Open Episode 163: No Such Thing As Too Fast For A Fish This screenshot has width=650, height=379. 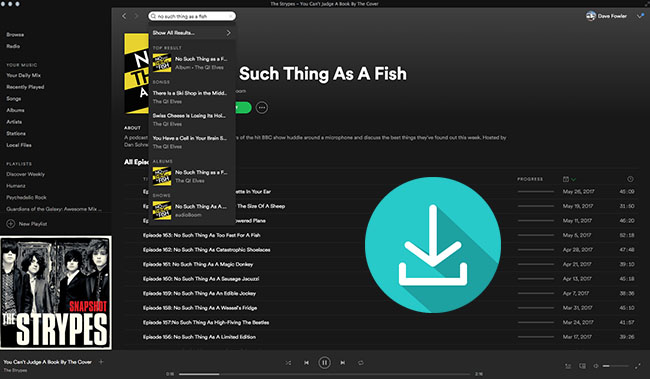[201, 235]
